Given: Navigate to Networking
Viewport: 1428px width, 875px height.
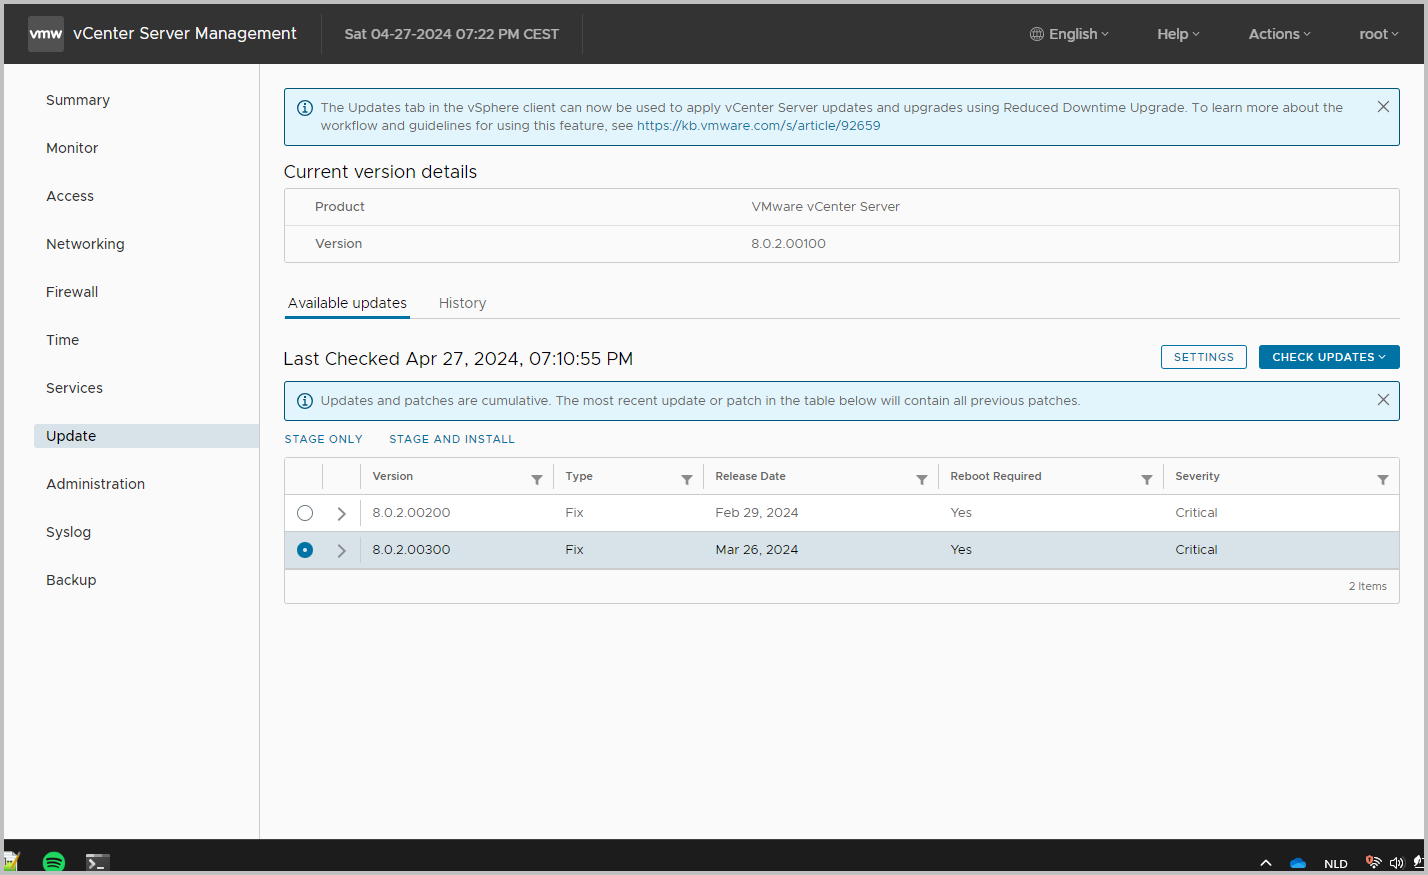Looking at the screenshot, I should [x=85, y=244].
